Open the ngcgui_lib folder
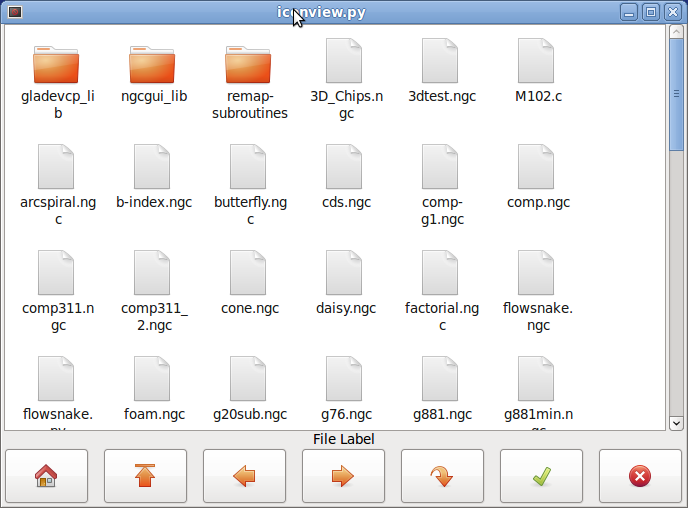The width and height of the screenshot is (688, 508). pos(152,65)
